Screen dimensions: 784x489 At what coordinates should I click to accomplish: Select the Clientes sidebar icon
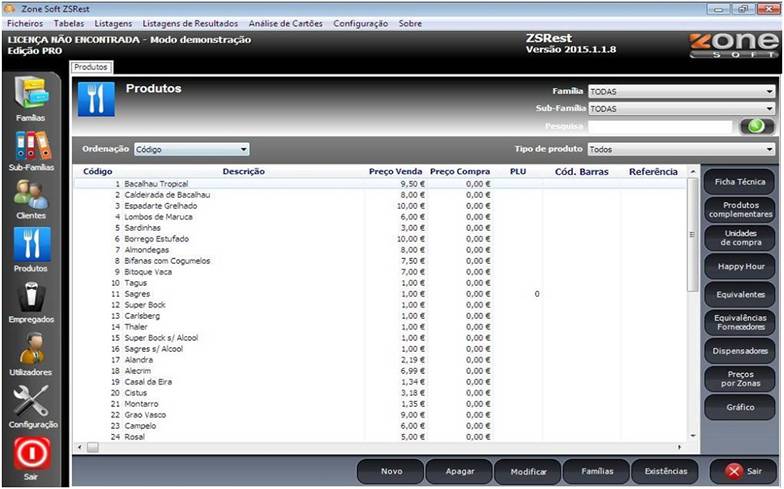point(31,195)
